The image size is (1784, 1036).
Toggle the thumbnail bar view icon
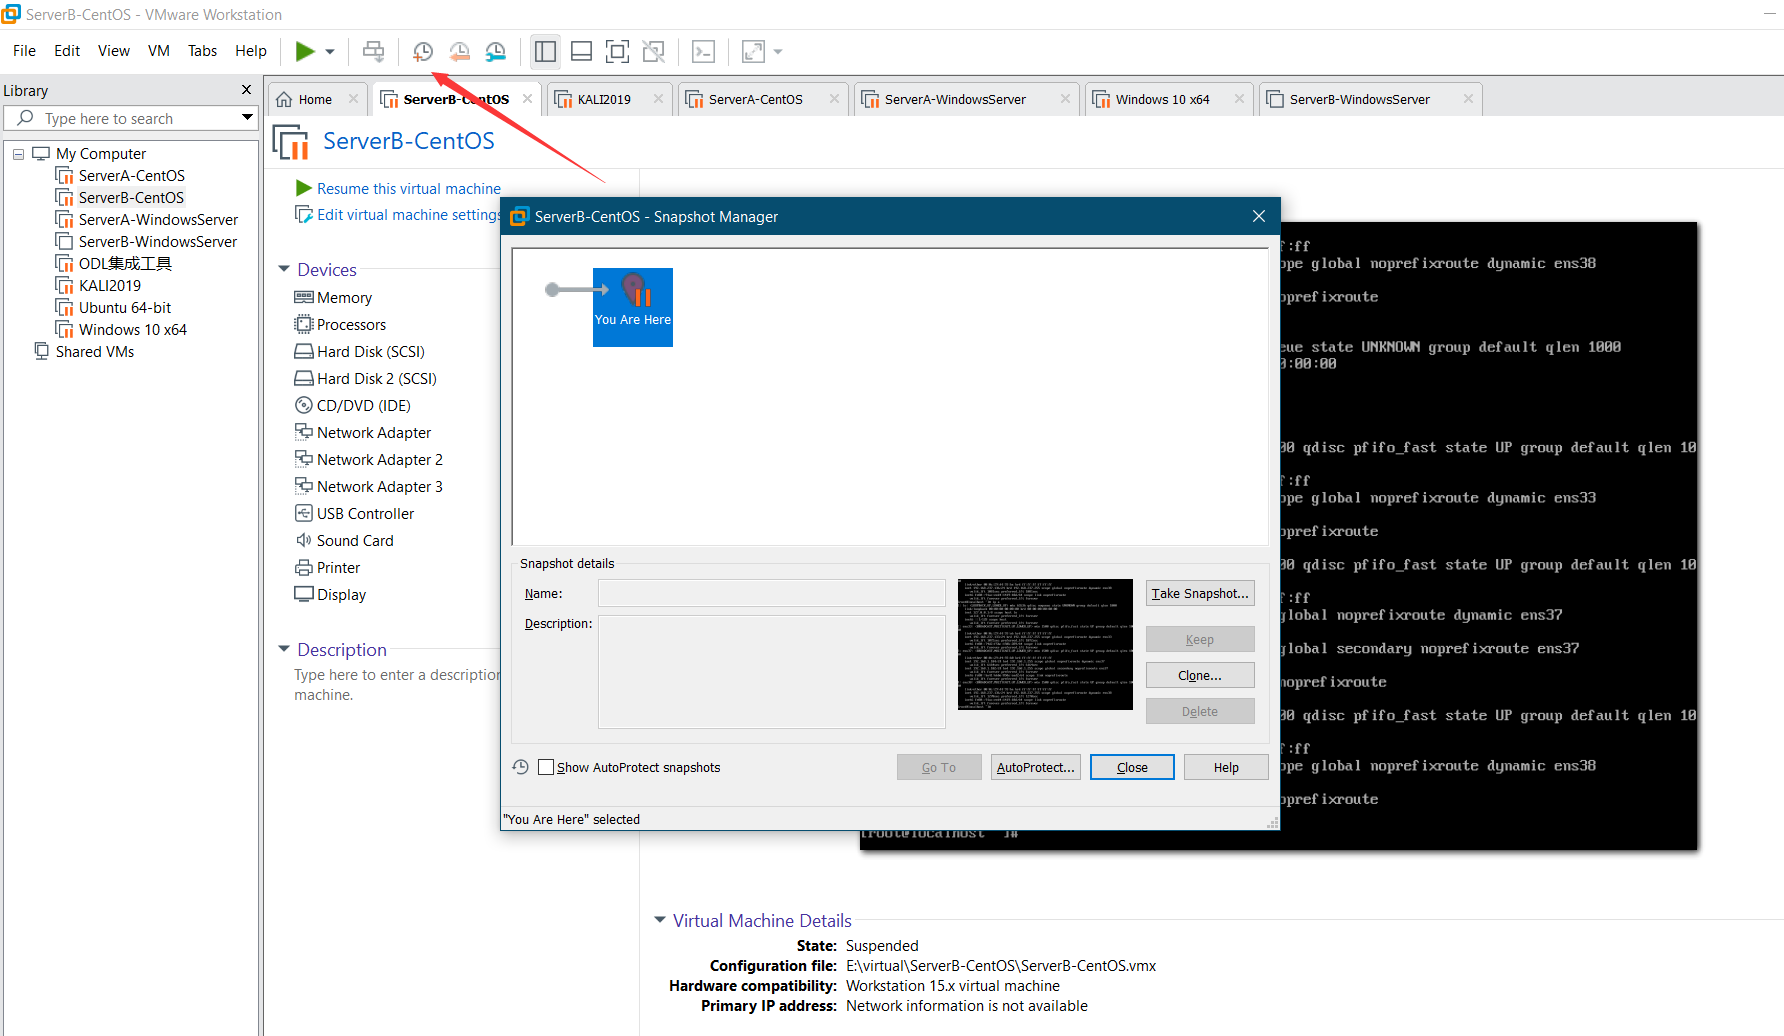[x=581, y=51]
